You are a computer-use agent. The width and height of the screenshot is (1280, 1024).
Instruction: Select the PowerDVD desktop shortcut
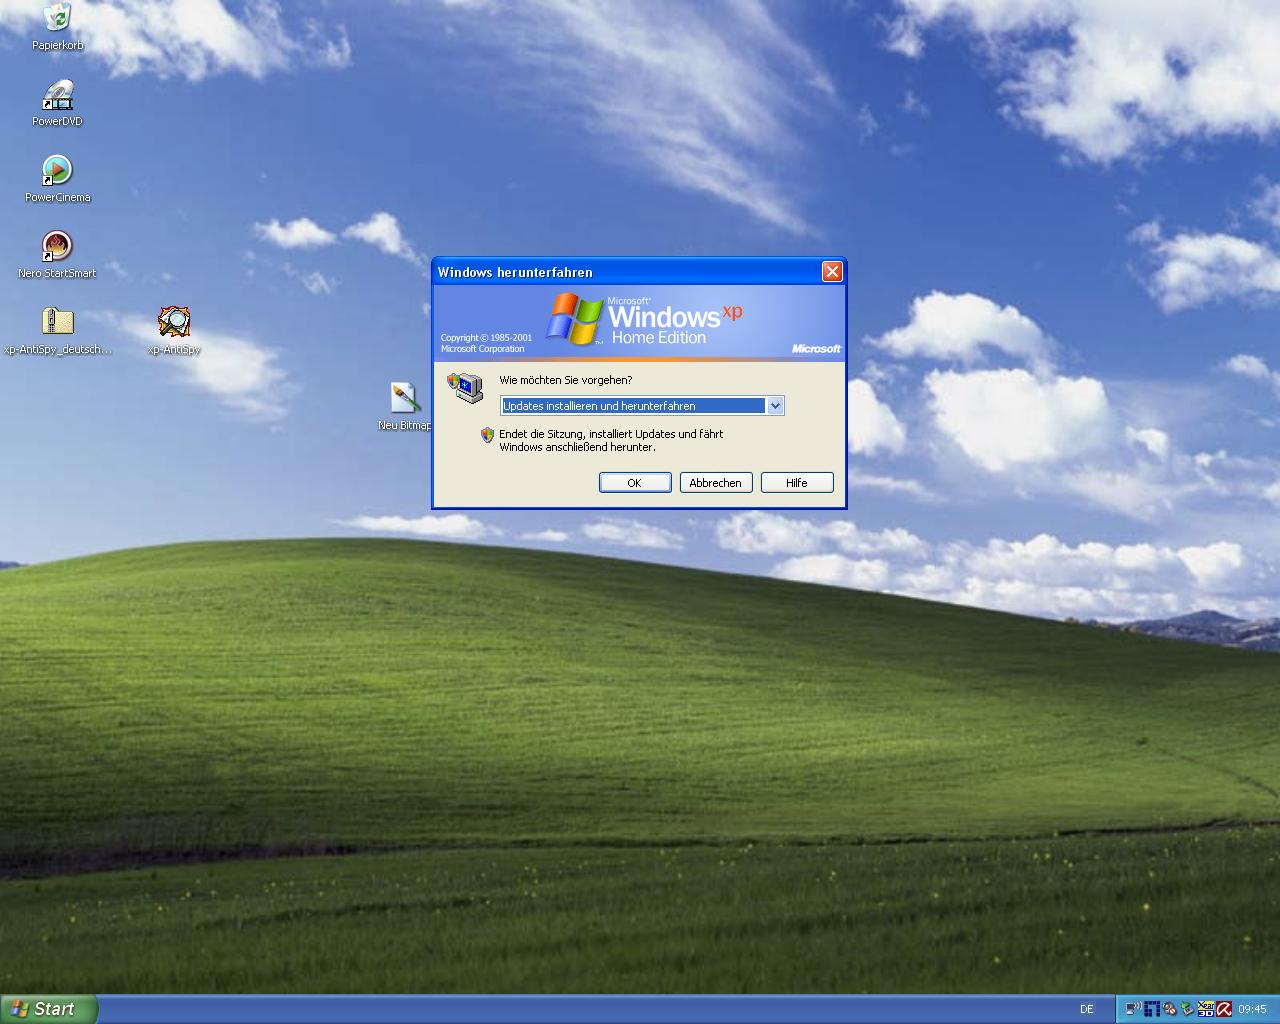(57, 103)
